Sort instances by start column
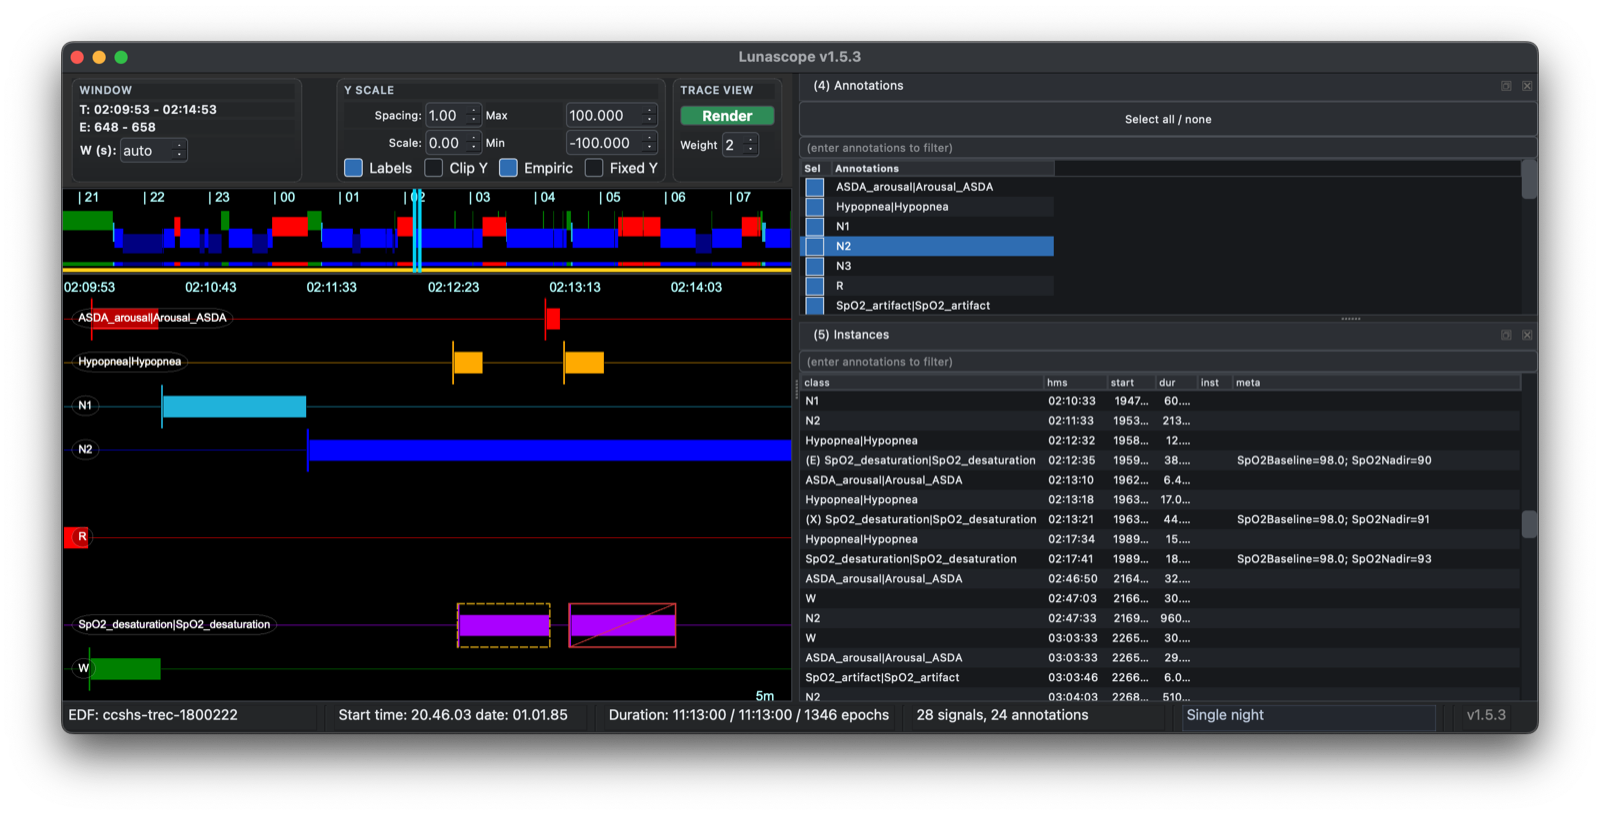Screen dimensions: 1600x815 [x=1131, y=383]
